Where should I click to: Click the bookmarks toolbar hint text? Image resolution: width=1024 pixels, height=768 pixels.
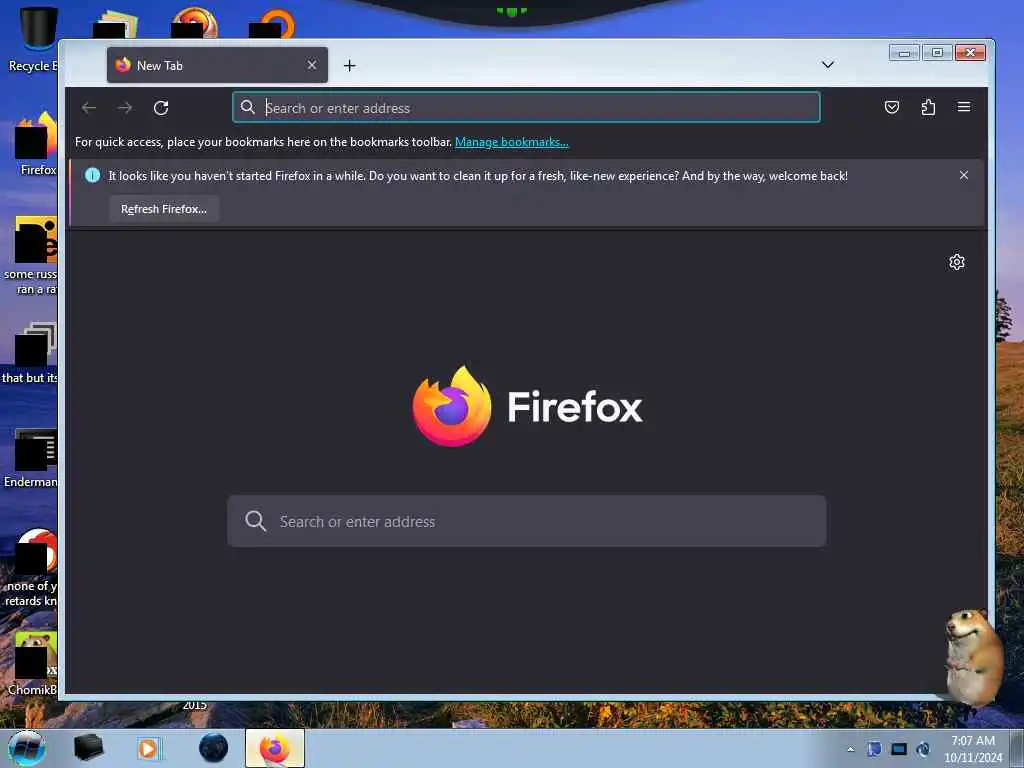point(263,142)
